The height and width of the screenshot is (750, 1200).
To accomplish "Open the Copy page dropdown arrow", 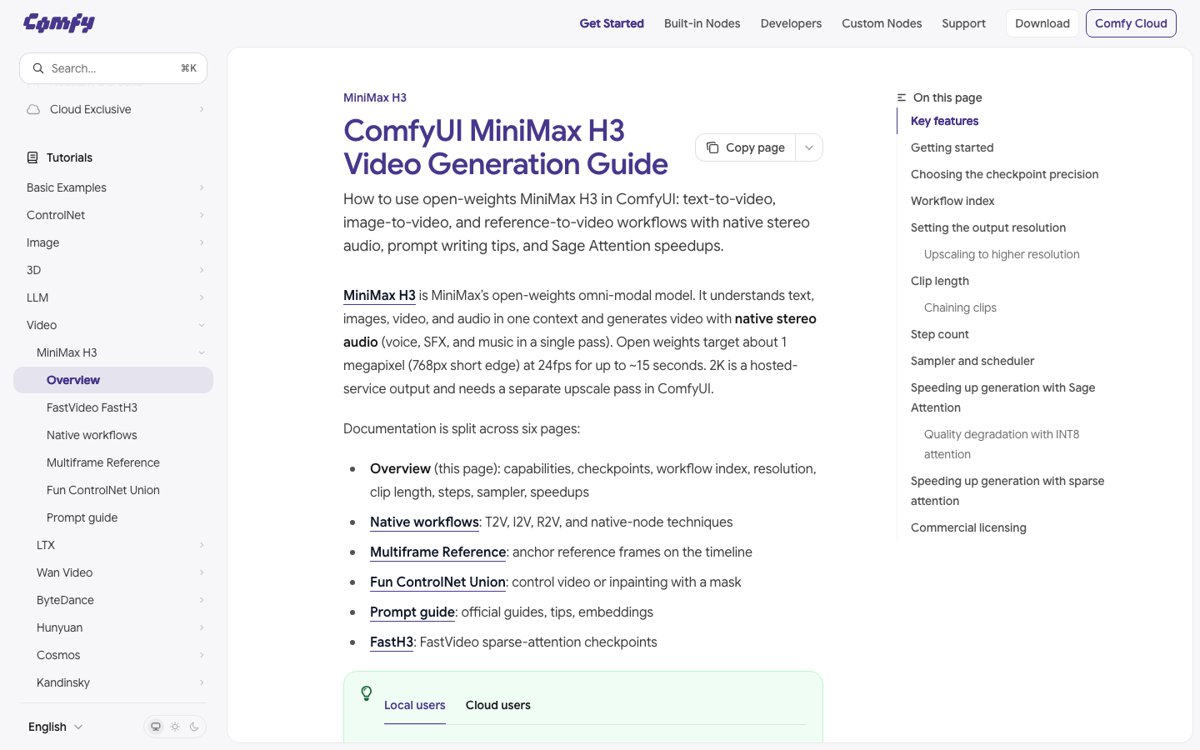I will [809, 148].
